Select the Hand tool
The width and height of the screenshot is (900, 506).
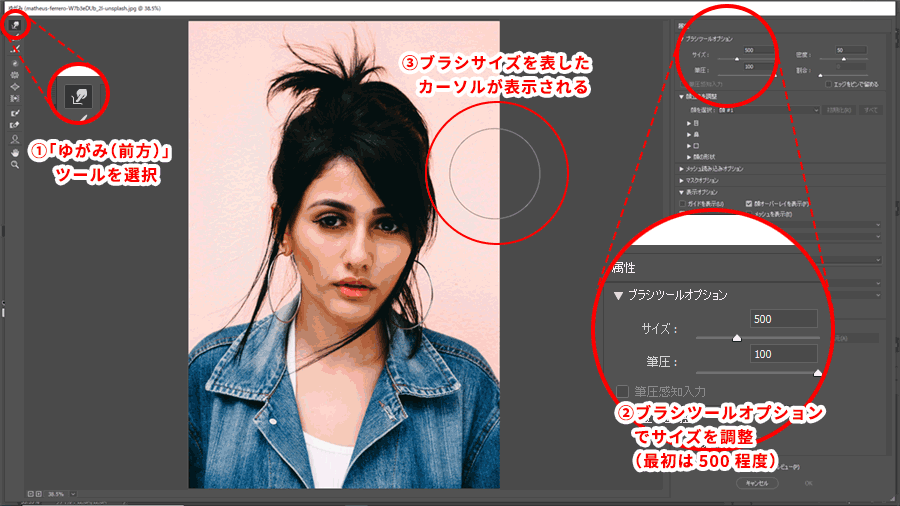pyautogui.click(x=15, y=153)
